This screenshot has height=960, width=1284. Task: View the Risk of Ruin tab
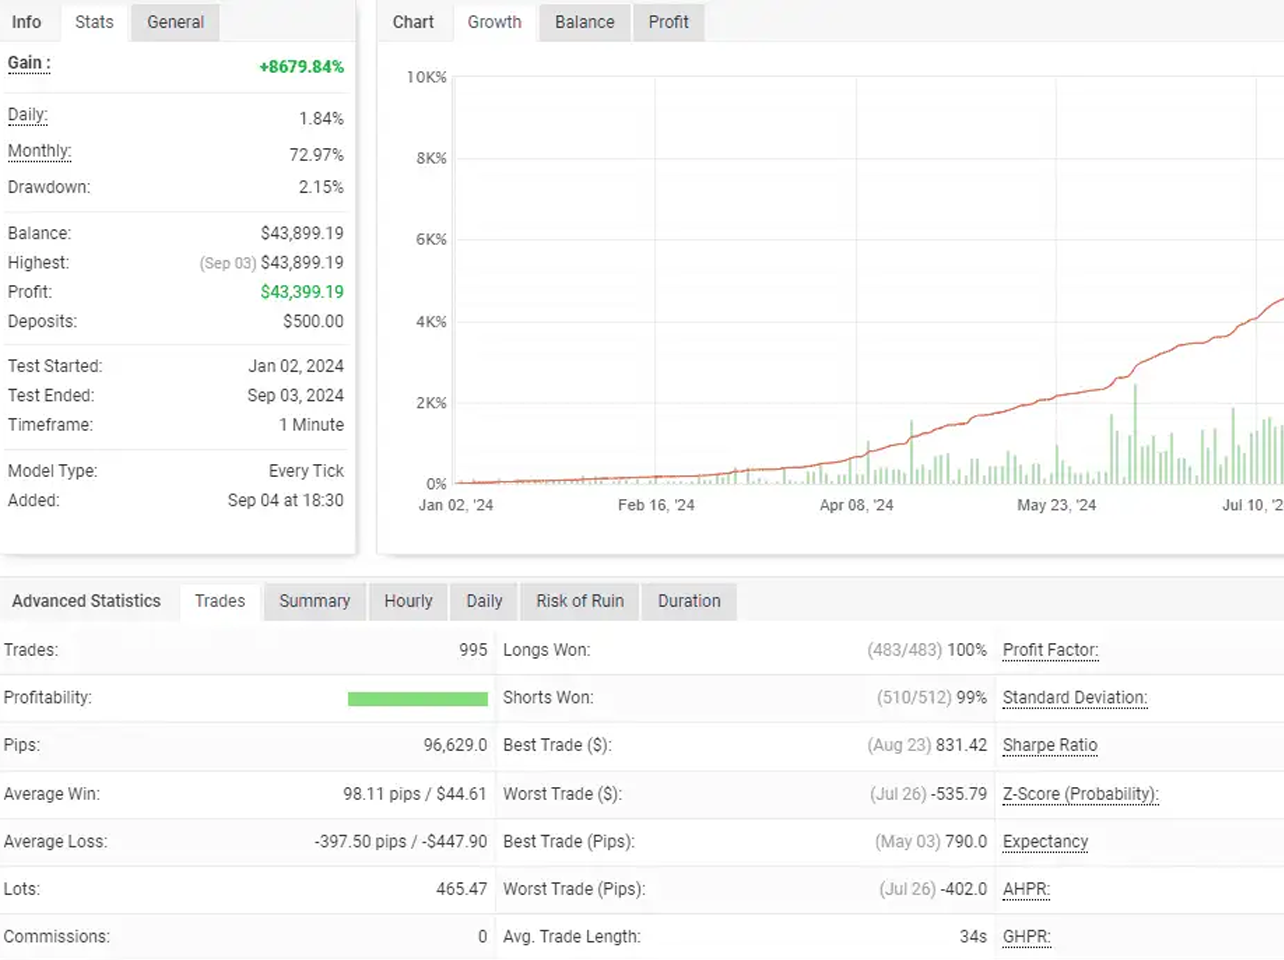[x=580, y=601]
